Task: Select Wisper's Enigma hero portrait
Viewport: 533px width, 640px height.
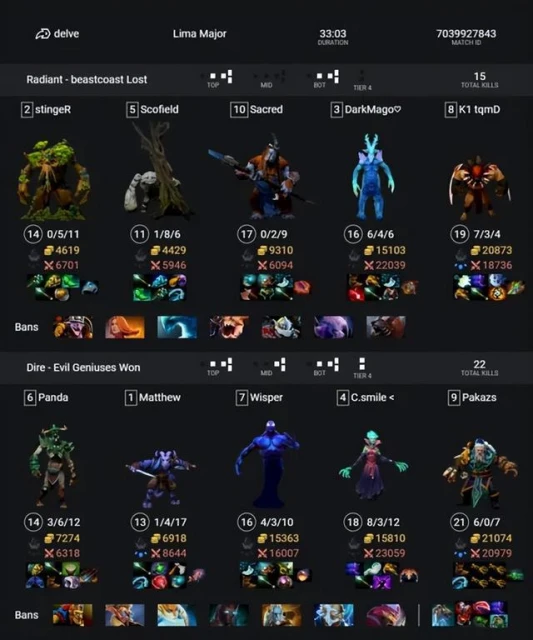Action: point(267,464)
